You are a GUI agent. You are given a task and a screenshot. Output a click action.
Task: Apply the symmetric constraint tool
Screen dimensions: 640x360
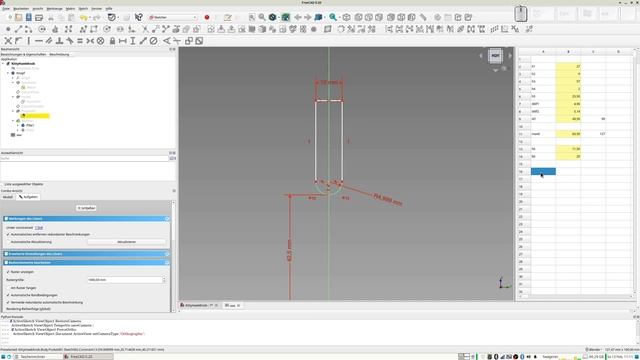point(90,41)
